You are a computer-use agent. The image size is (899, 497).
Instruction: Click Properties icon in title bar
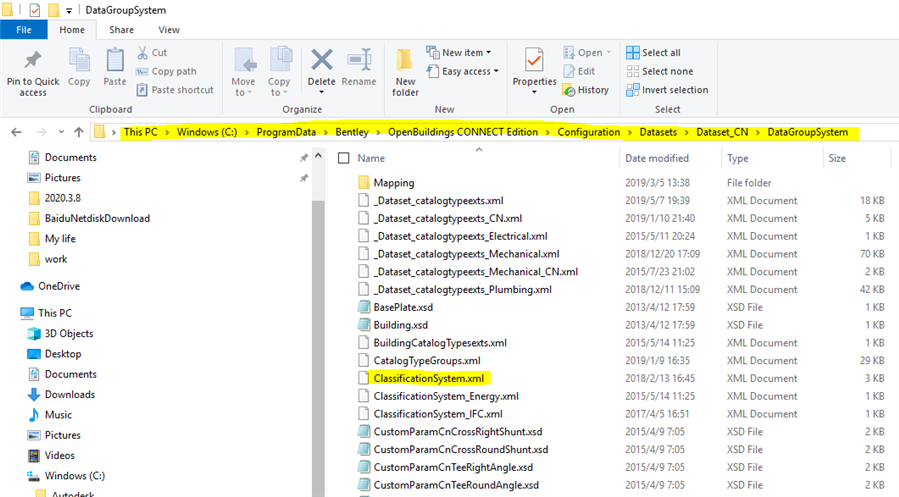click(34, 10)
